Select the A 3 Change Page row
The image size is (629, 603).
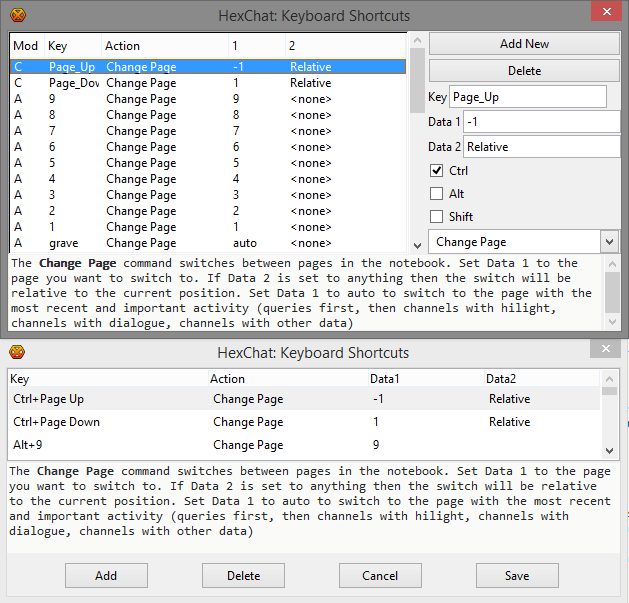[x=208, y=195]
